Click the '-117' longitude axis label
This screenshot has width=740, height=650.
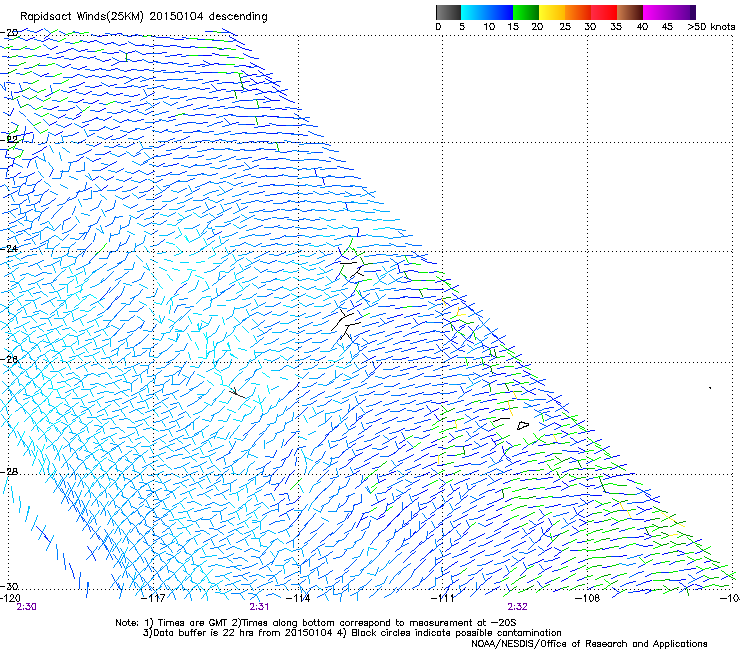pos(153,598)
